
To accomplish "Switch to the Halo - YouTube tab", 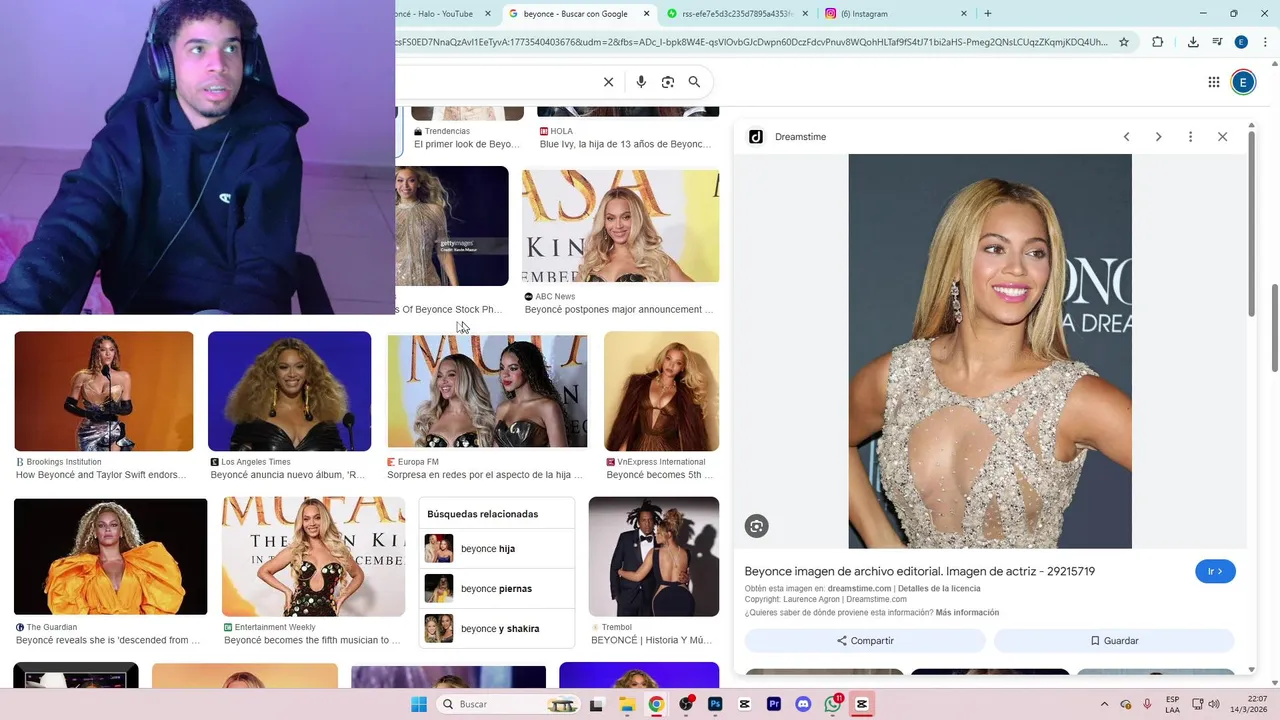I will tap(440, 14).
